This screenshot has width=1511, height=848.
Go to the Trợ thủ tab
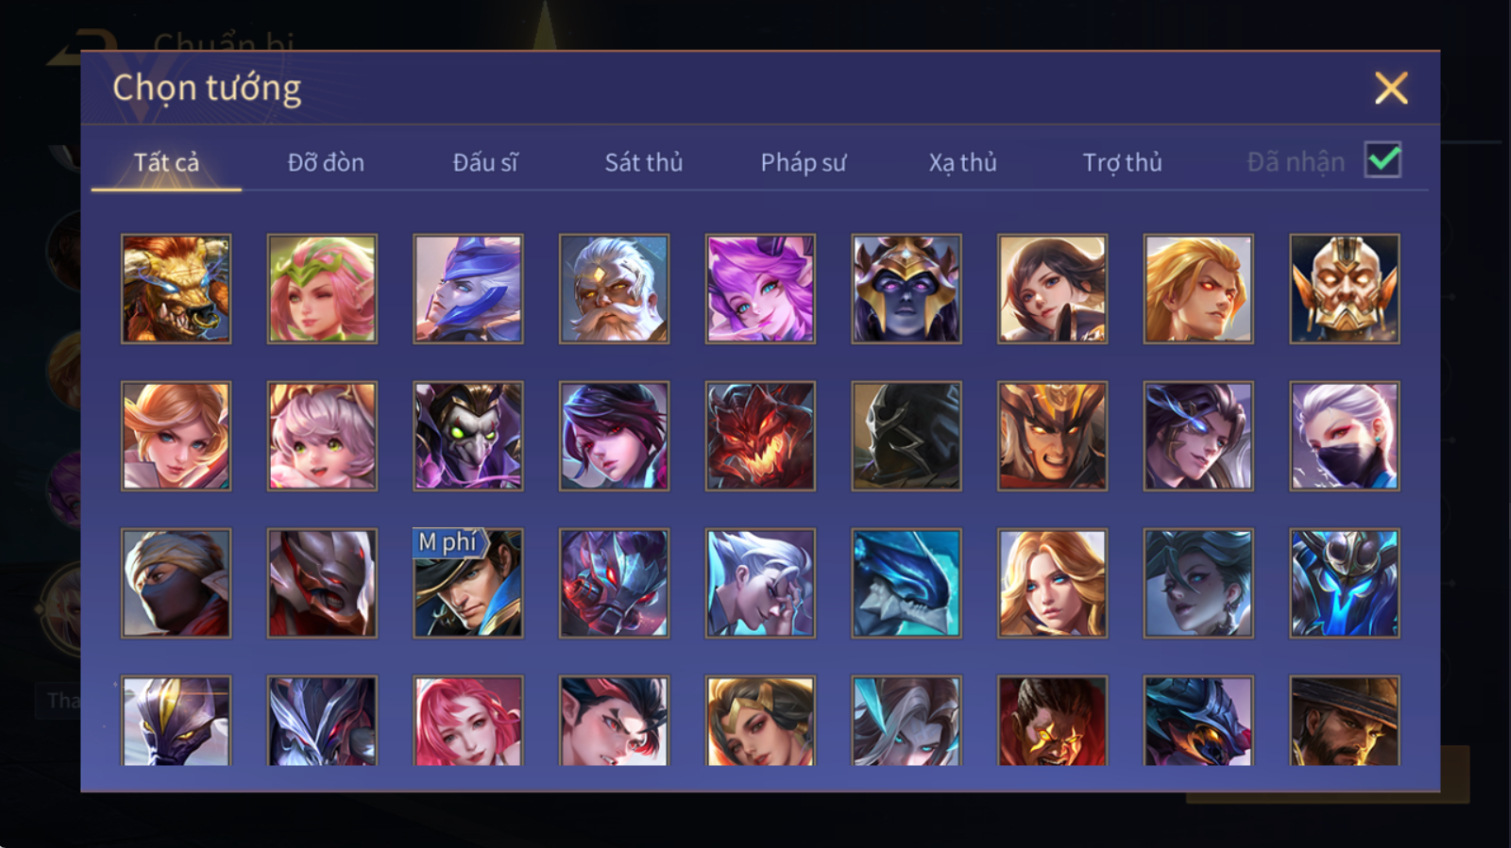click(x=1122, y=162)
